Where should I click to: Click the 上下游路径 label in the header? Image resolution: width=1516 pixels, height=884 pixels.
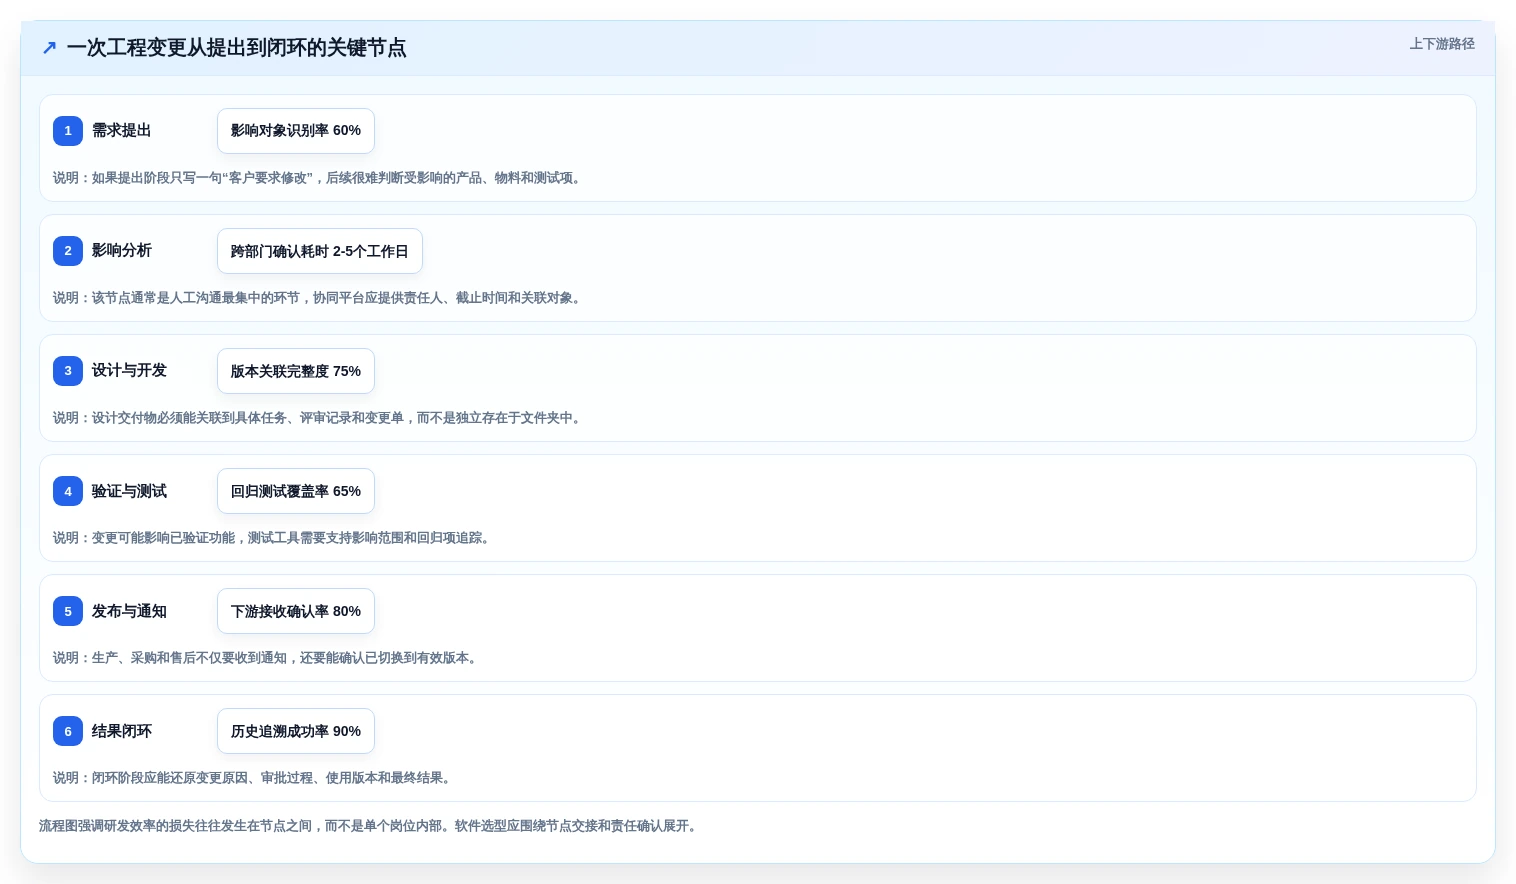coord(1442,44)
